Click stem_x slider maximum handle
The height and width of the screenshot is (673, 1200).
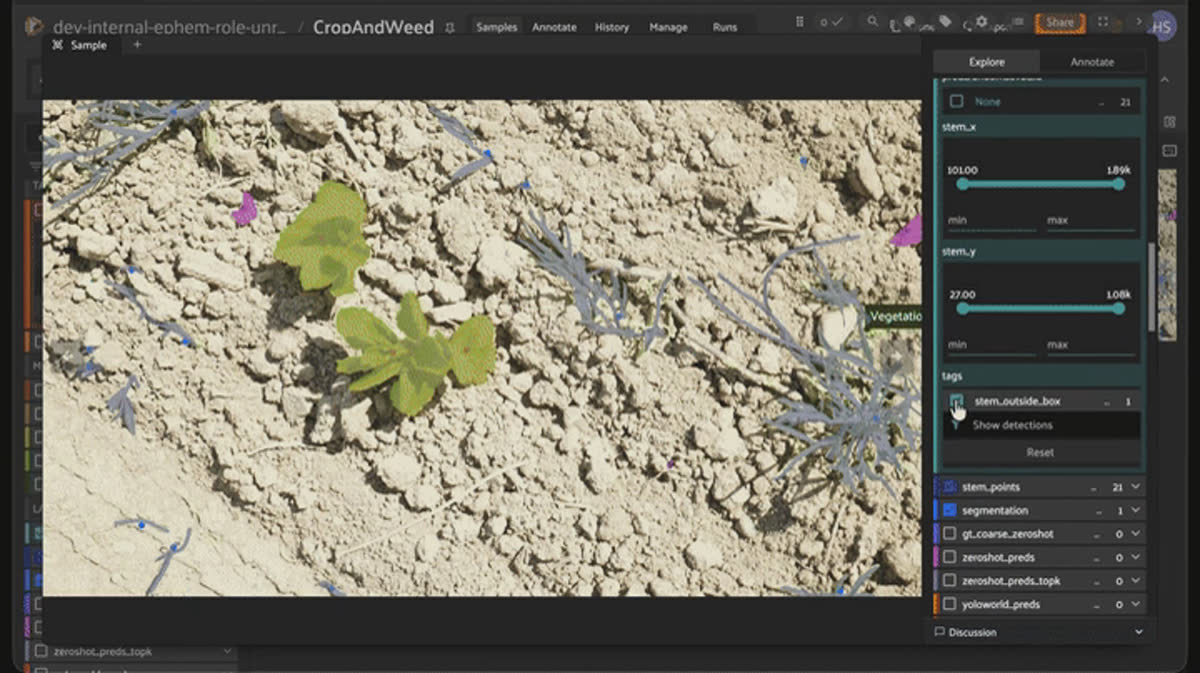(x=1119, y=184)
